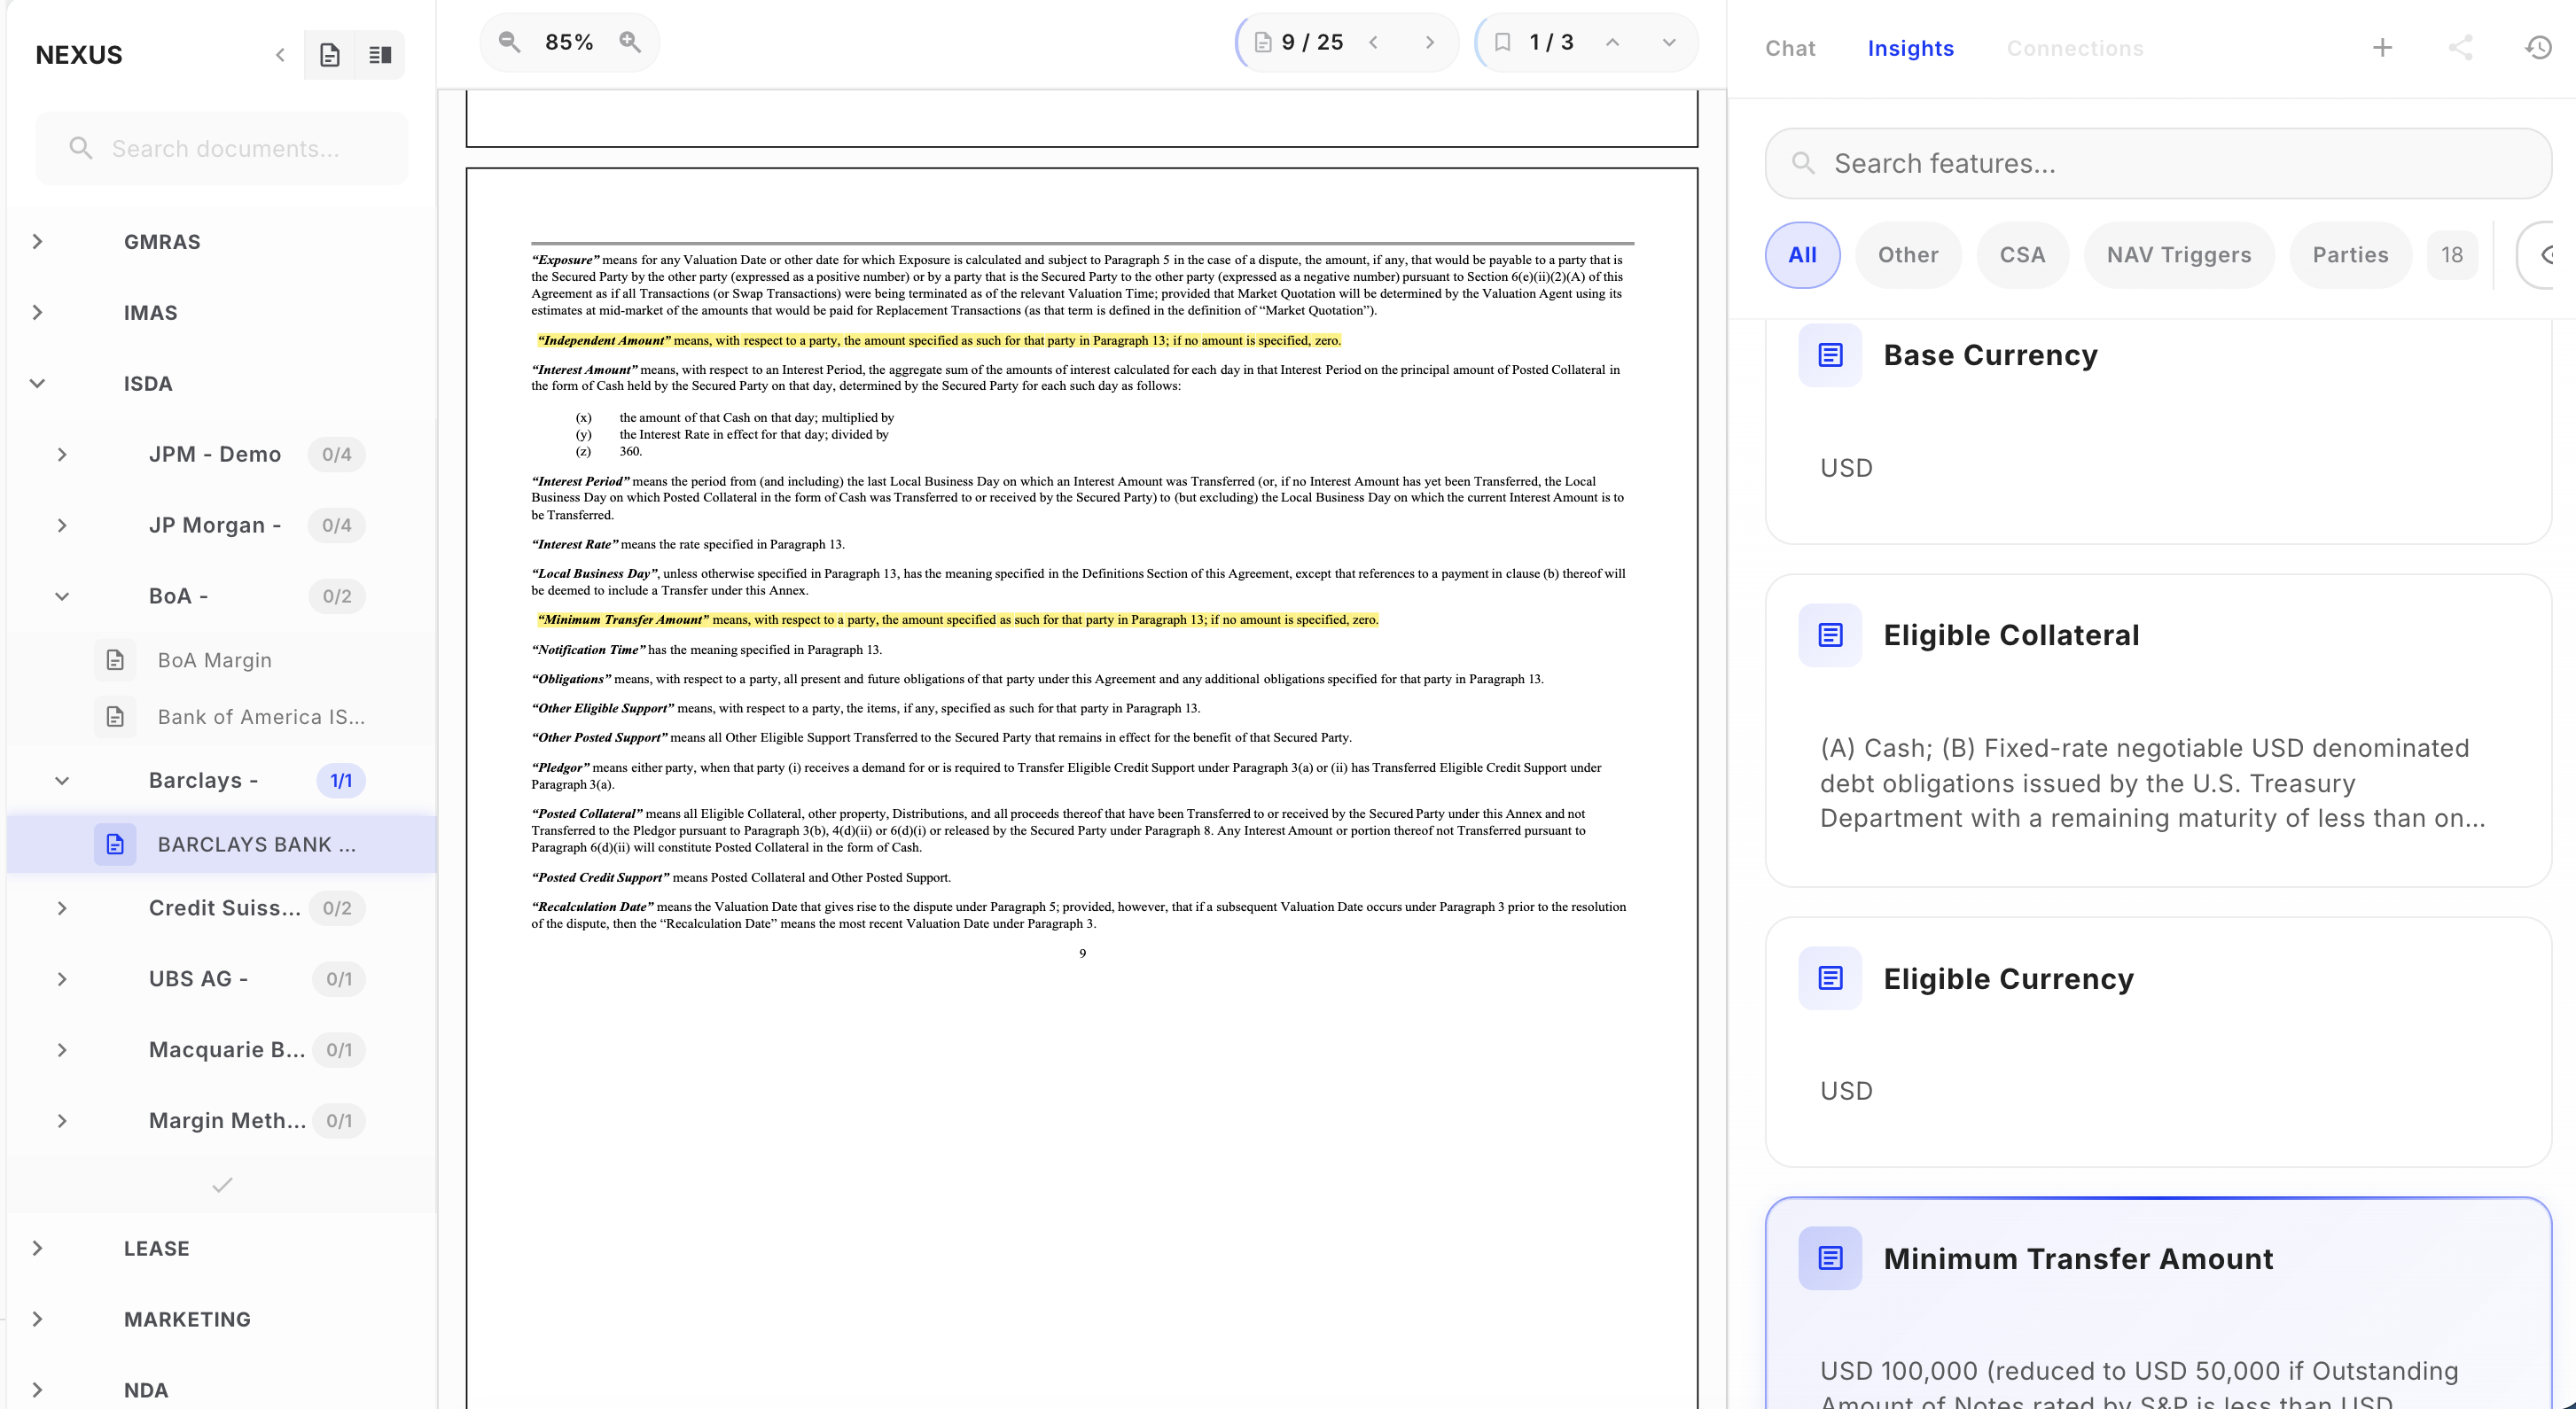Enable the NAV Triggers filter
This screenshot has width=2576, height=1409.
pos(2179,255)
